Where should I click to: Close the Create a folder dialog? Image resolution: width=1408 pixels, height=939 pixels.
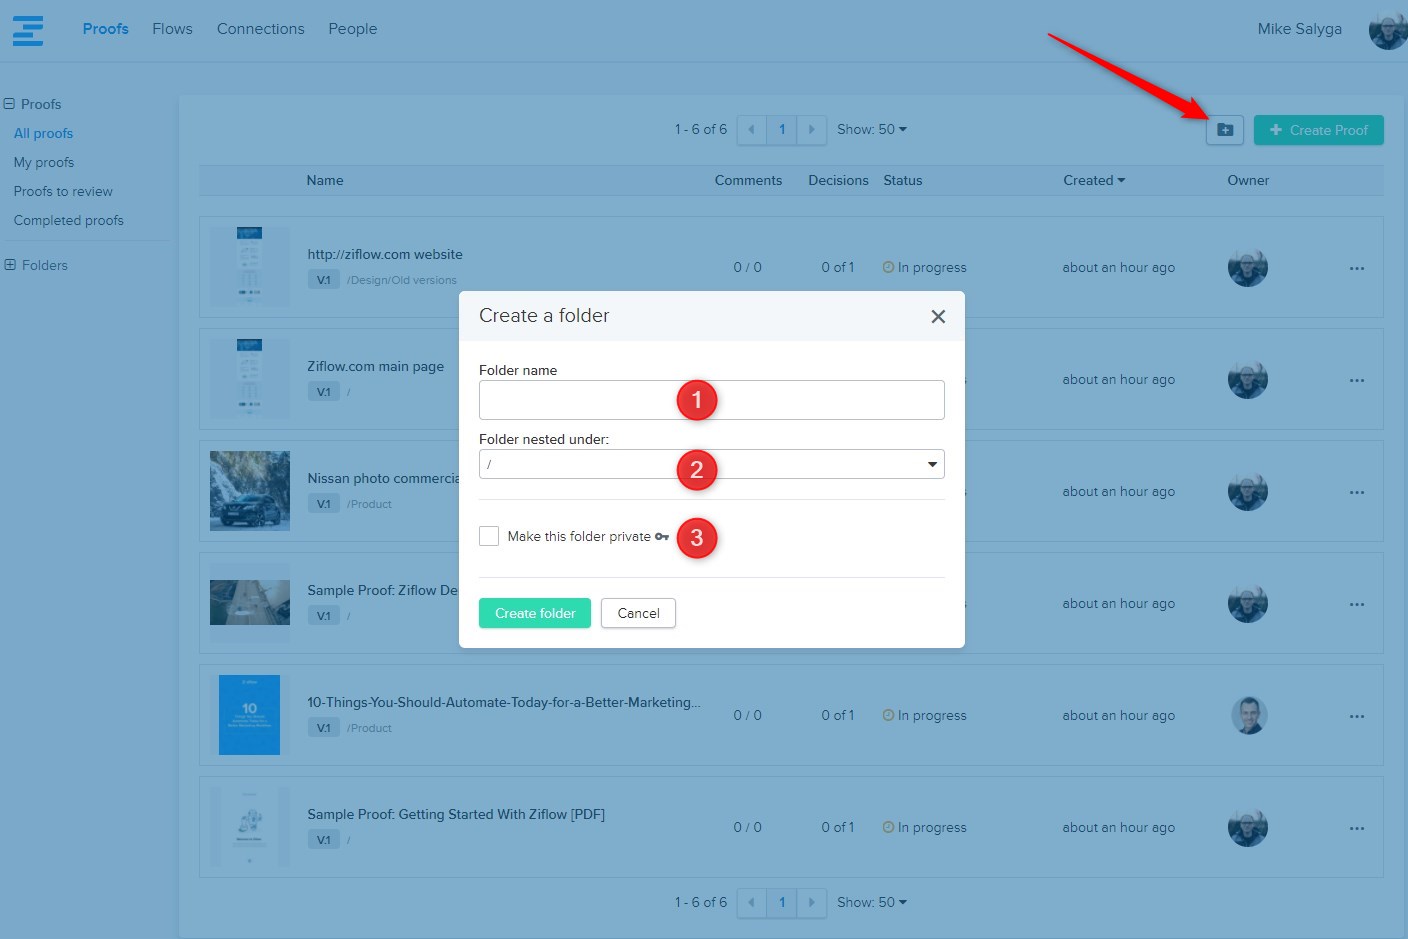pyautogui.click(x=938, y=316)
